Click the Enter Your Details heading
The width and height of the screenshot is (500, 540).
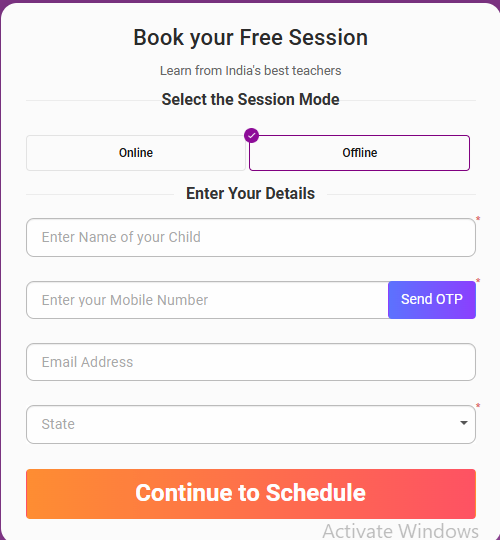250,193
